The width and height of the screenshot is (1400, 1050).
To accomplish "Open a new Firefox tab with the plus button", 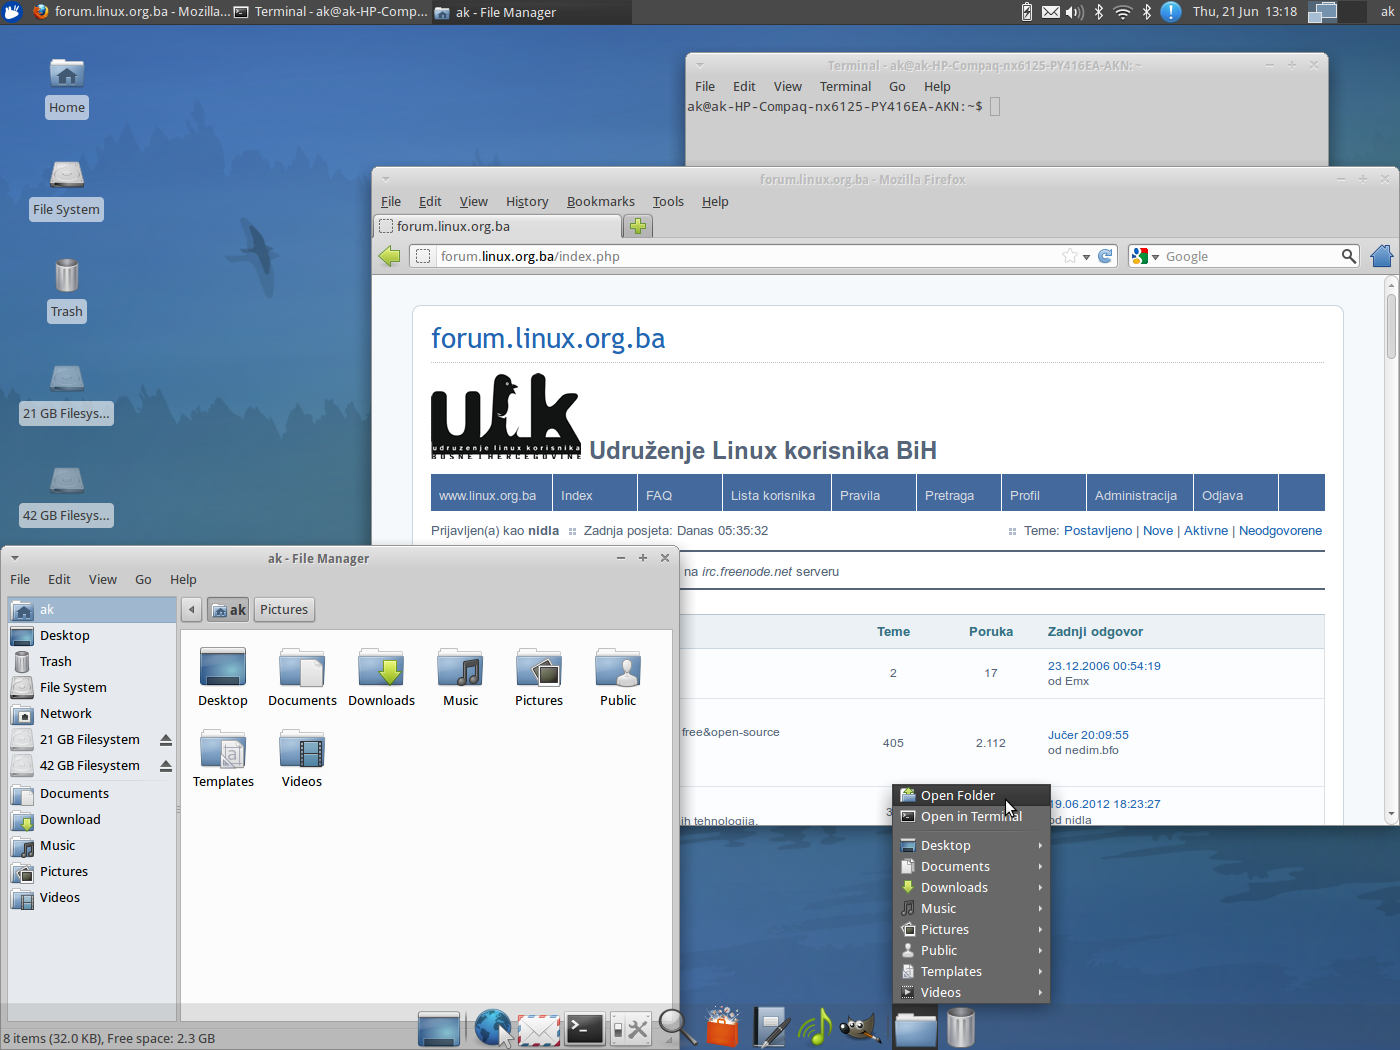I will (x=638, y=226).
